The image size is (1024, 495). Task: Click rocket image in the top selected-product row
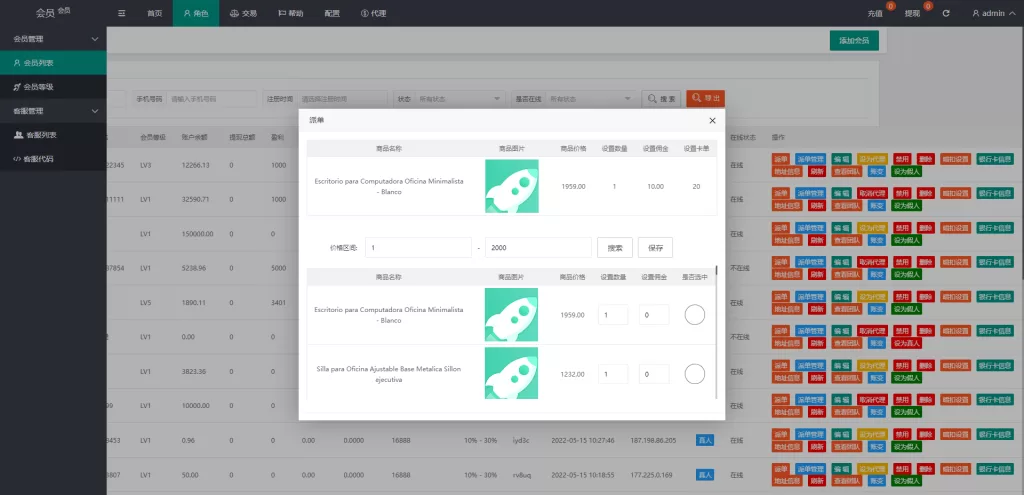pyautogui.click(x=511, y=186)
